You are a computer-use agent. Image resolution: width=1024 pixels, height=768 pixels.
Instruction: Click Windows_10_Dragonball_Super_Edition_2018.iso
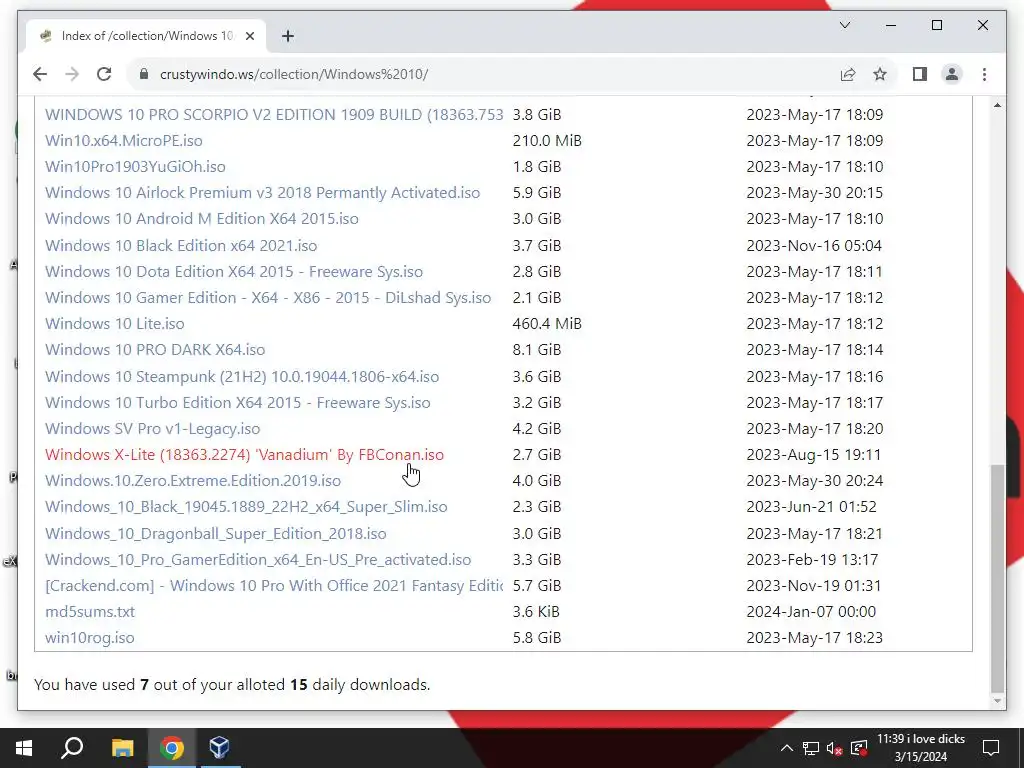[x=216, y=534]
